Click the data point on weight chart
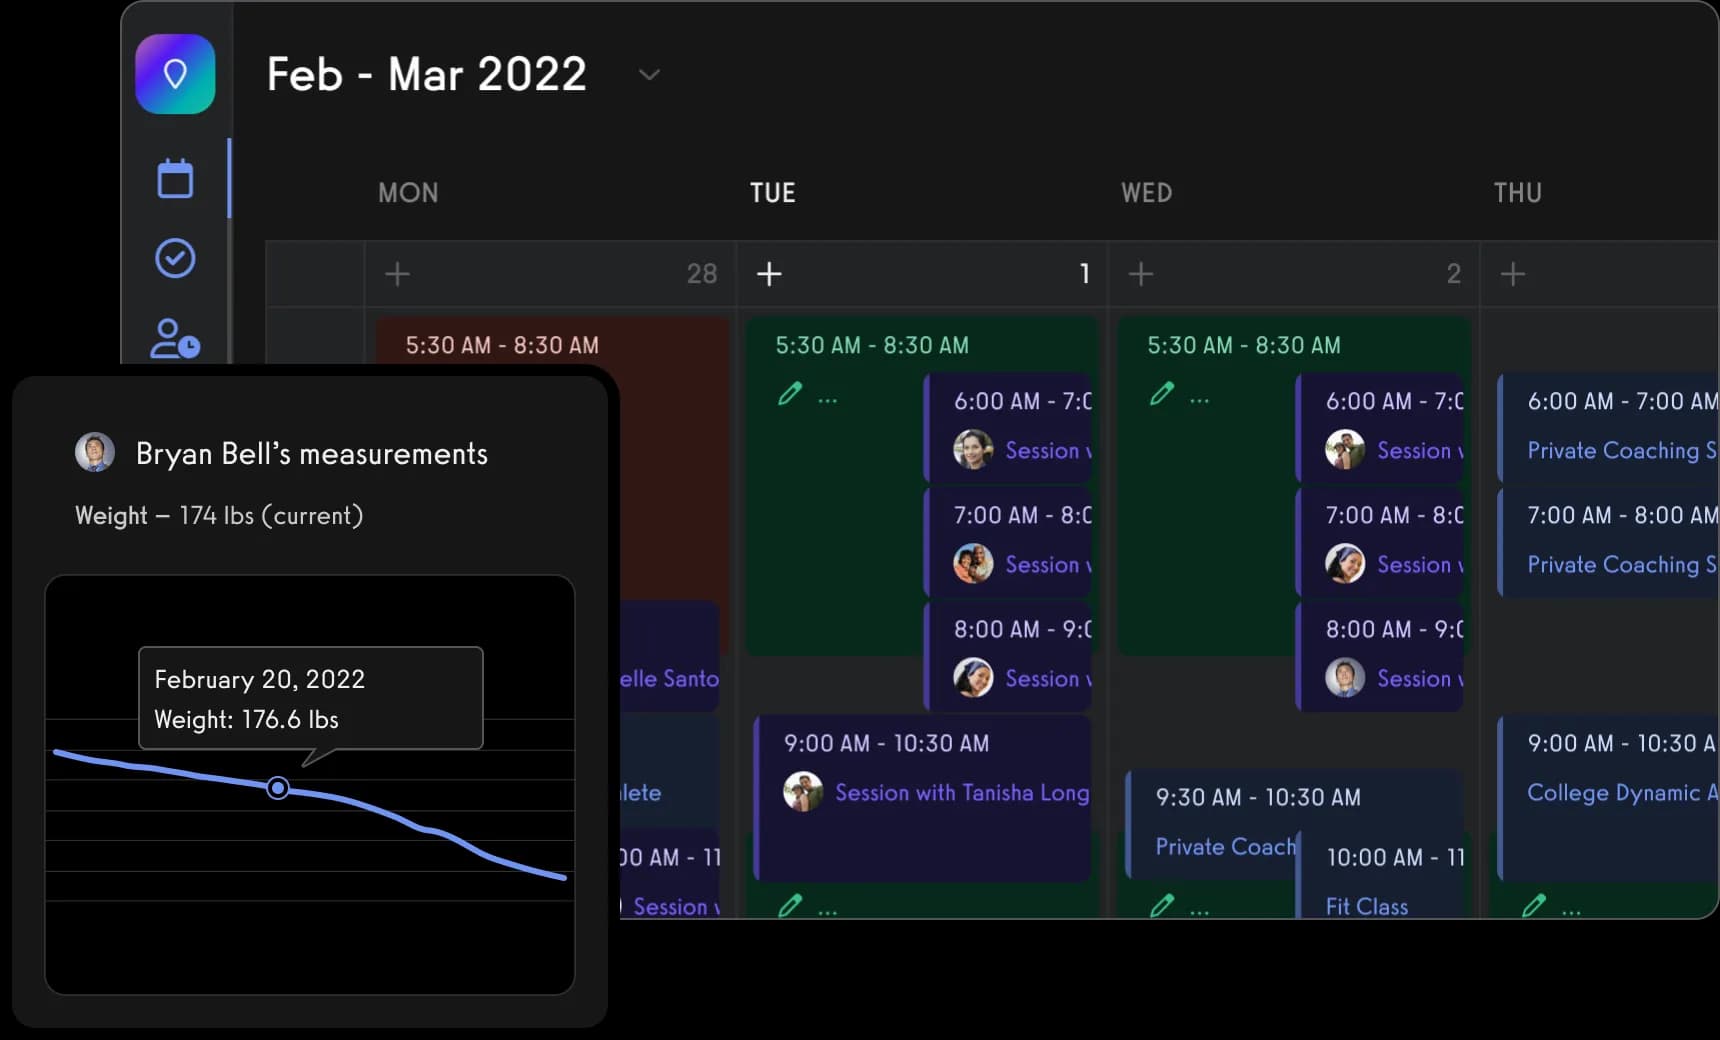Image resolution: width=1720 pixels, height=1040 pixels. click(x=278, y=788)
